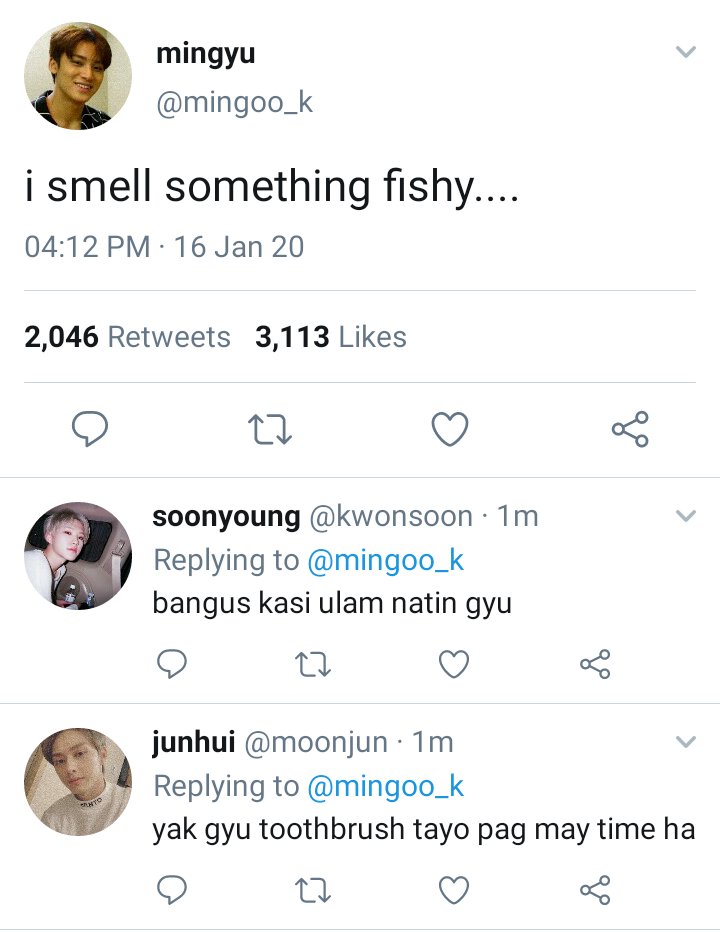Open @mingoo_k mention in soonyoung's reply
Screen dimensions: 720x932
(x=385, y=560)
